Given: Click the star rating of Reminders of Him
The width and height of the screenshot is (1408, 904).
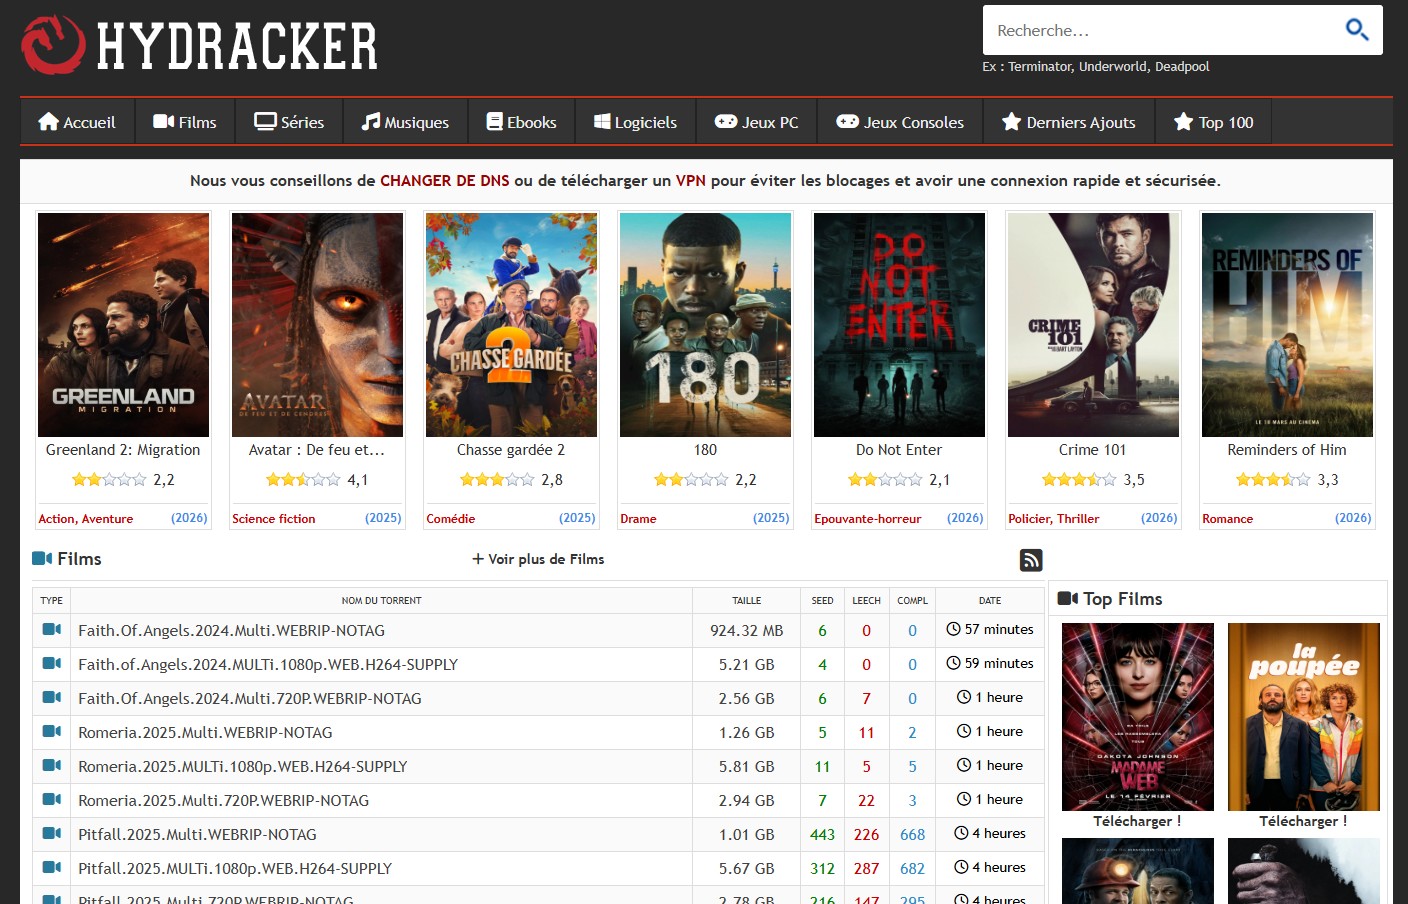Looking at the screenshot, I should click(1273, 480).
